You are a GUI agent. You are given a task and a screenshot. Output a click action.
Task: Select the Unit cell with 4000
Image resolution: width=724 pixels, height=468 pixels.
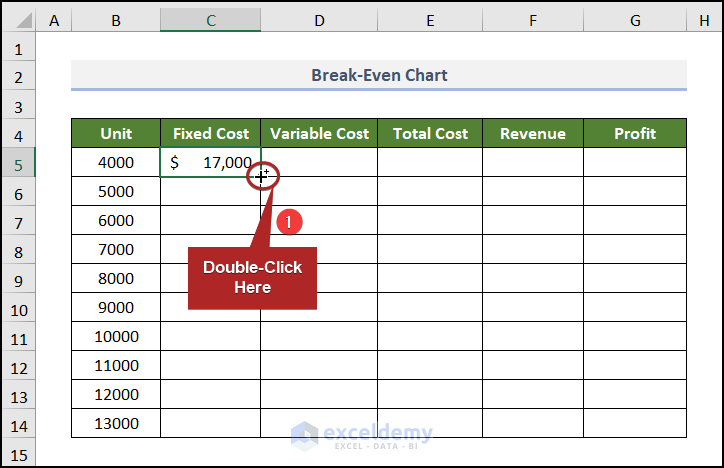116,162
